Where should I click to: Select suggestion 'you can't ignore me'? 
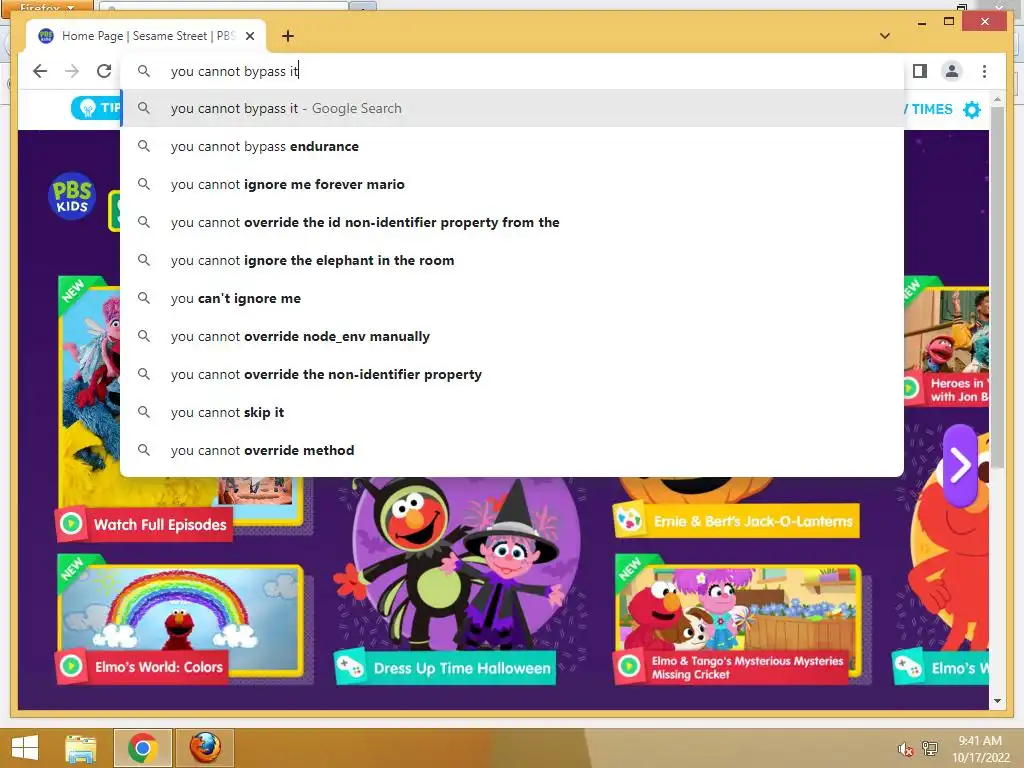click(513, 298)
